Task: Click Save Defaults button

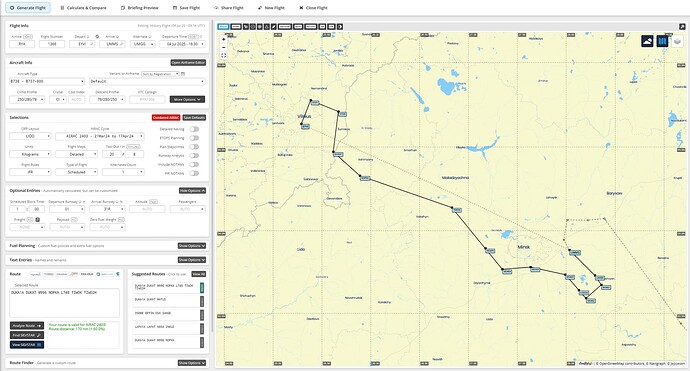Action: pos(194,118)
